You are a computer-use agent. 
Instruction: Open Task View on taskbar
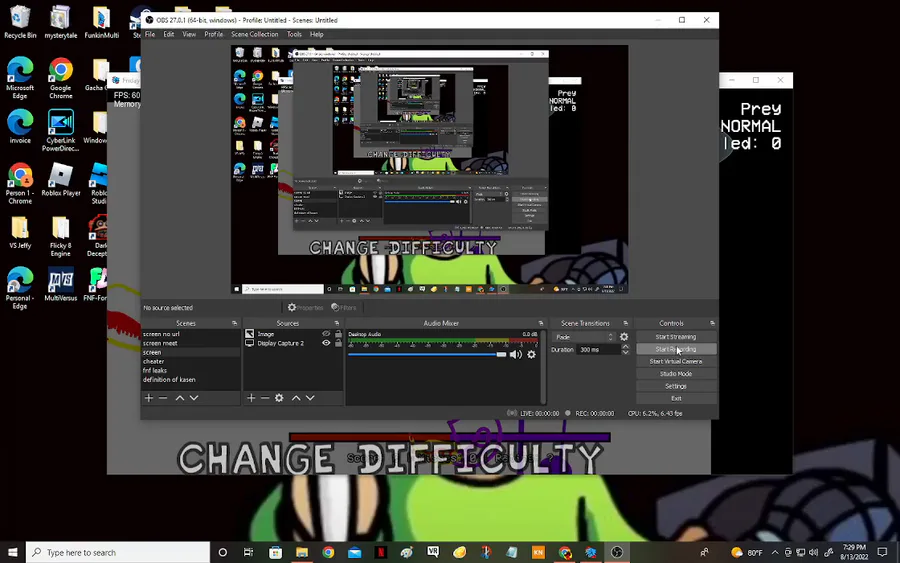point(249,552)
